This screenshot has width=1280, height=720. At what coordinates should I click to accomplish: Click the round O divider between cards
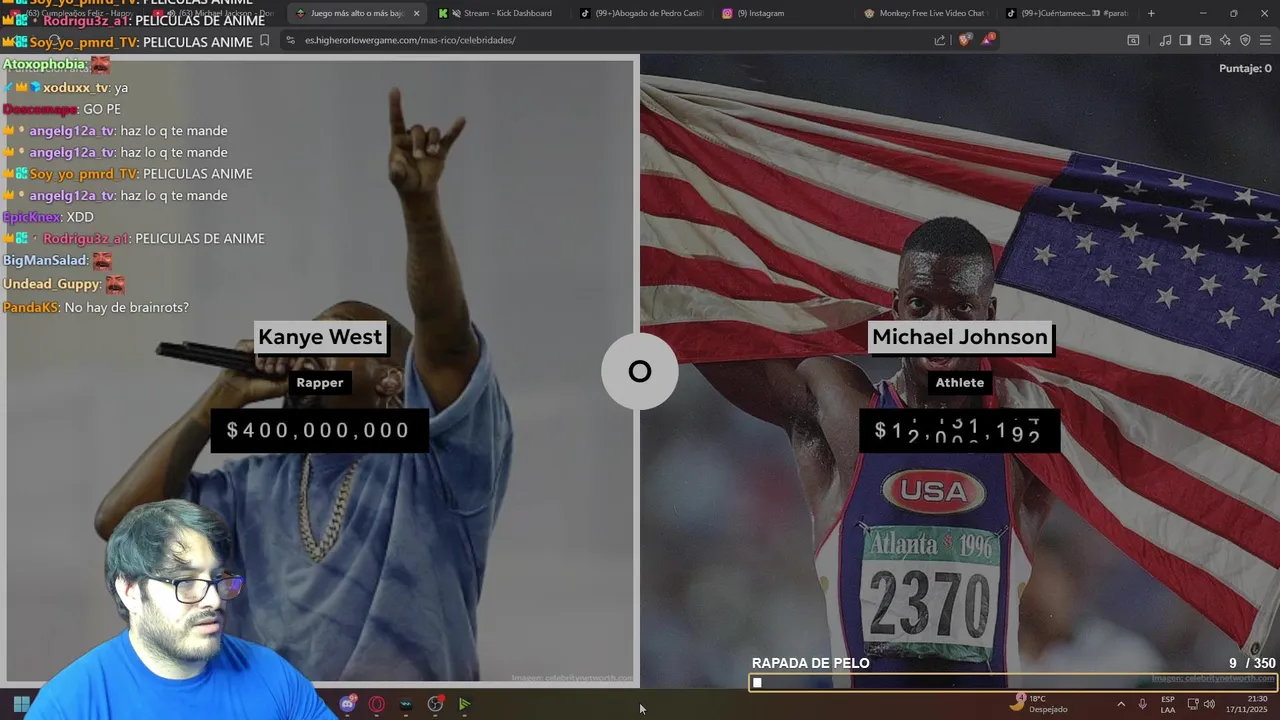tap(639, 371)
